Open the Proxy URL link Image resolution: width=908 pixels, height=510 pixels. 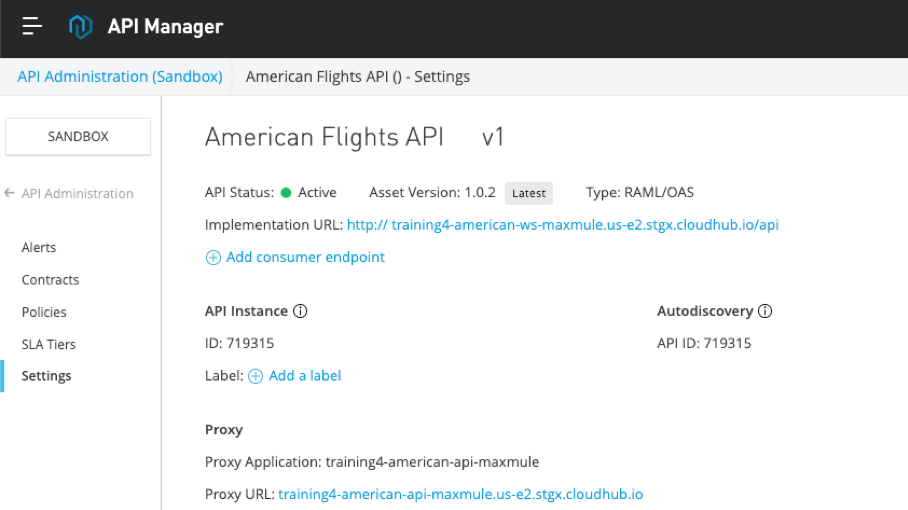point(460,494)
